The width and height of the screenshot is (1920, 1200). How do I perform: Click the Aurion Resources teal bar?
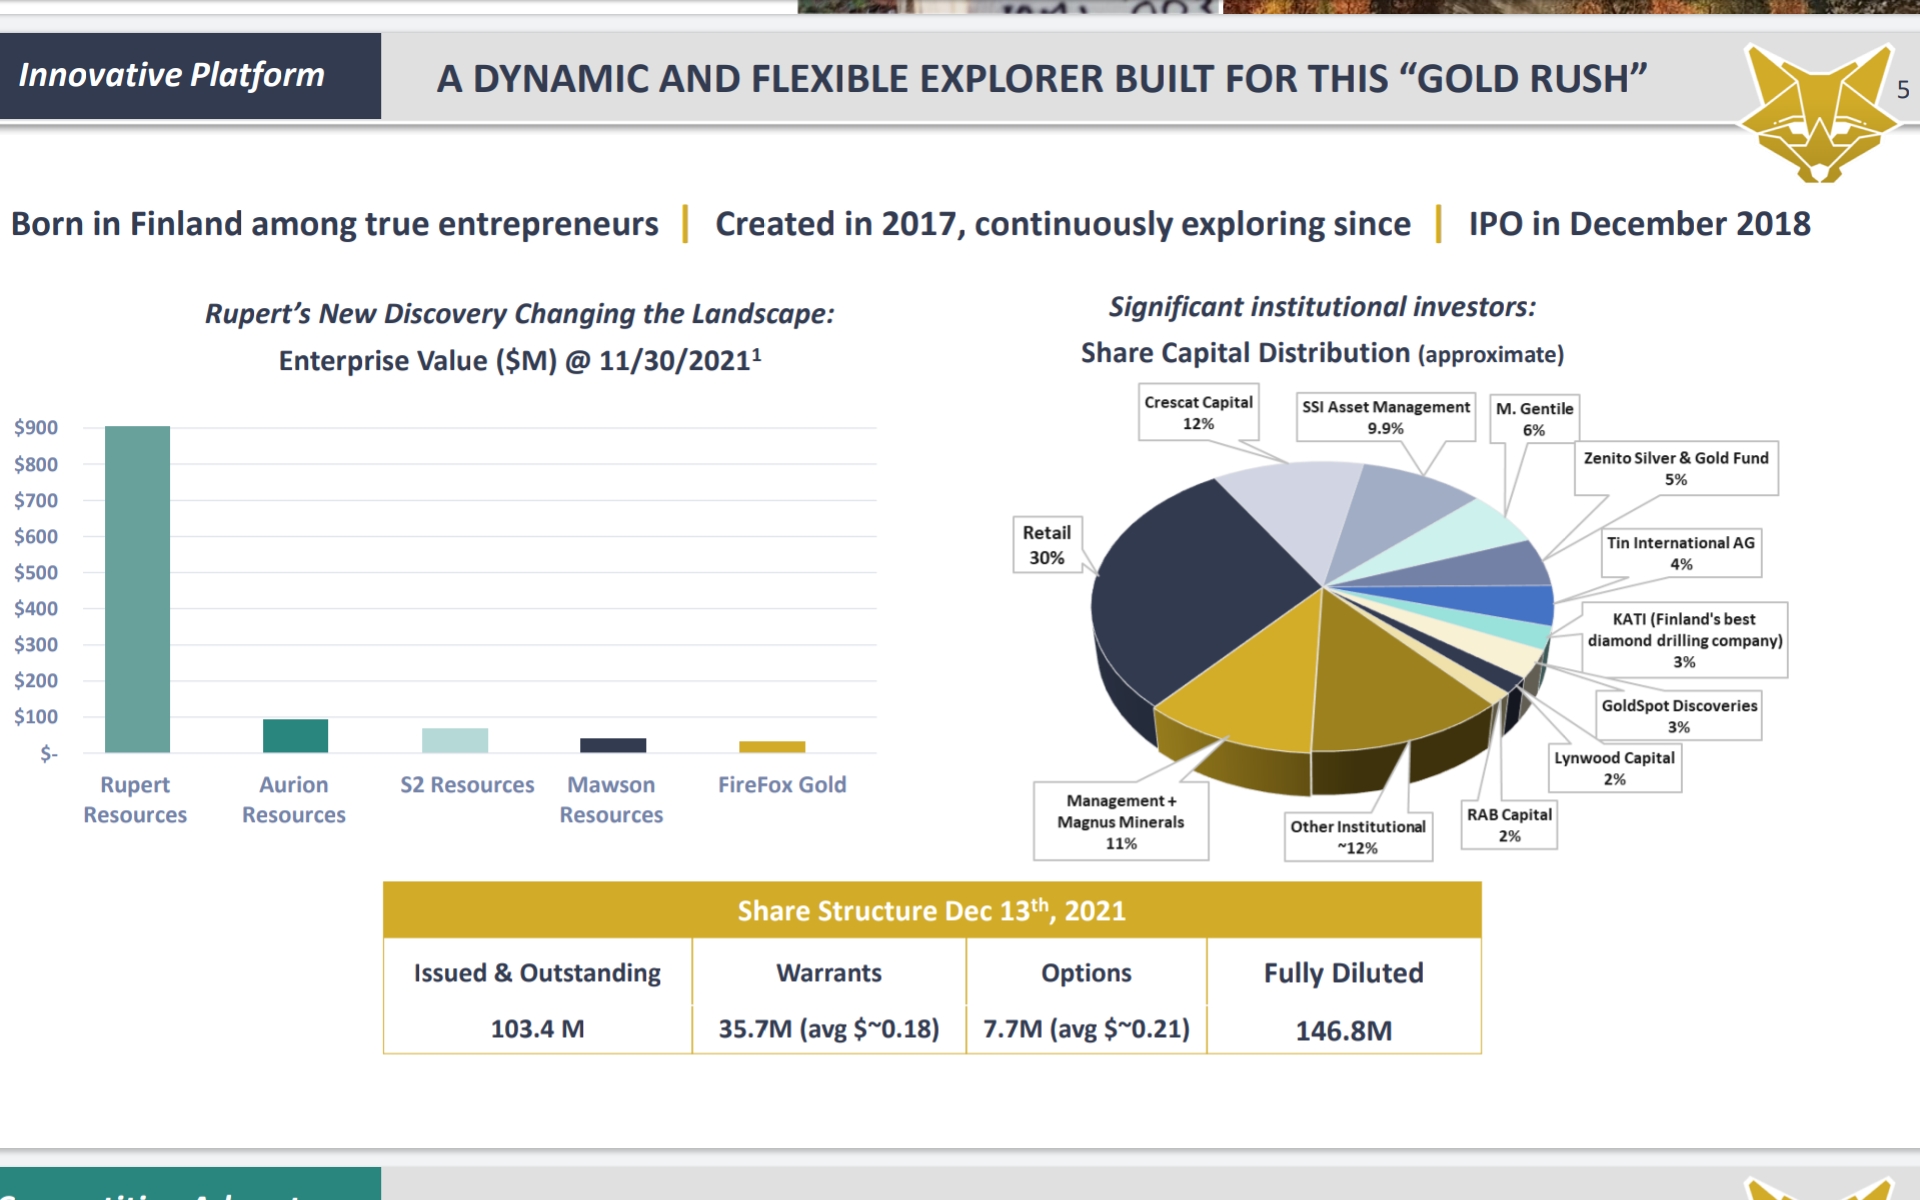point(295,735)
